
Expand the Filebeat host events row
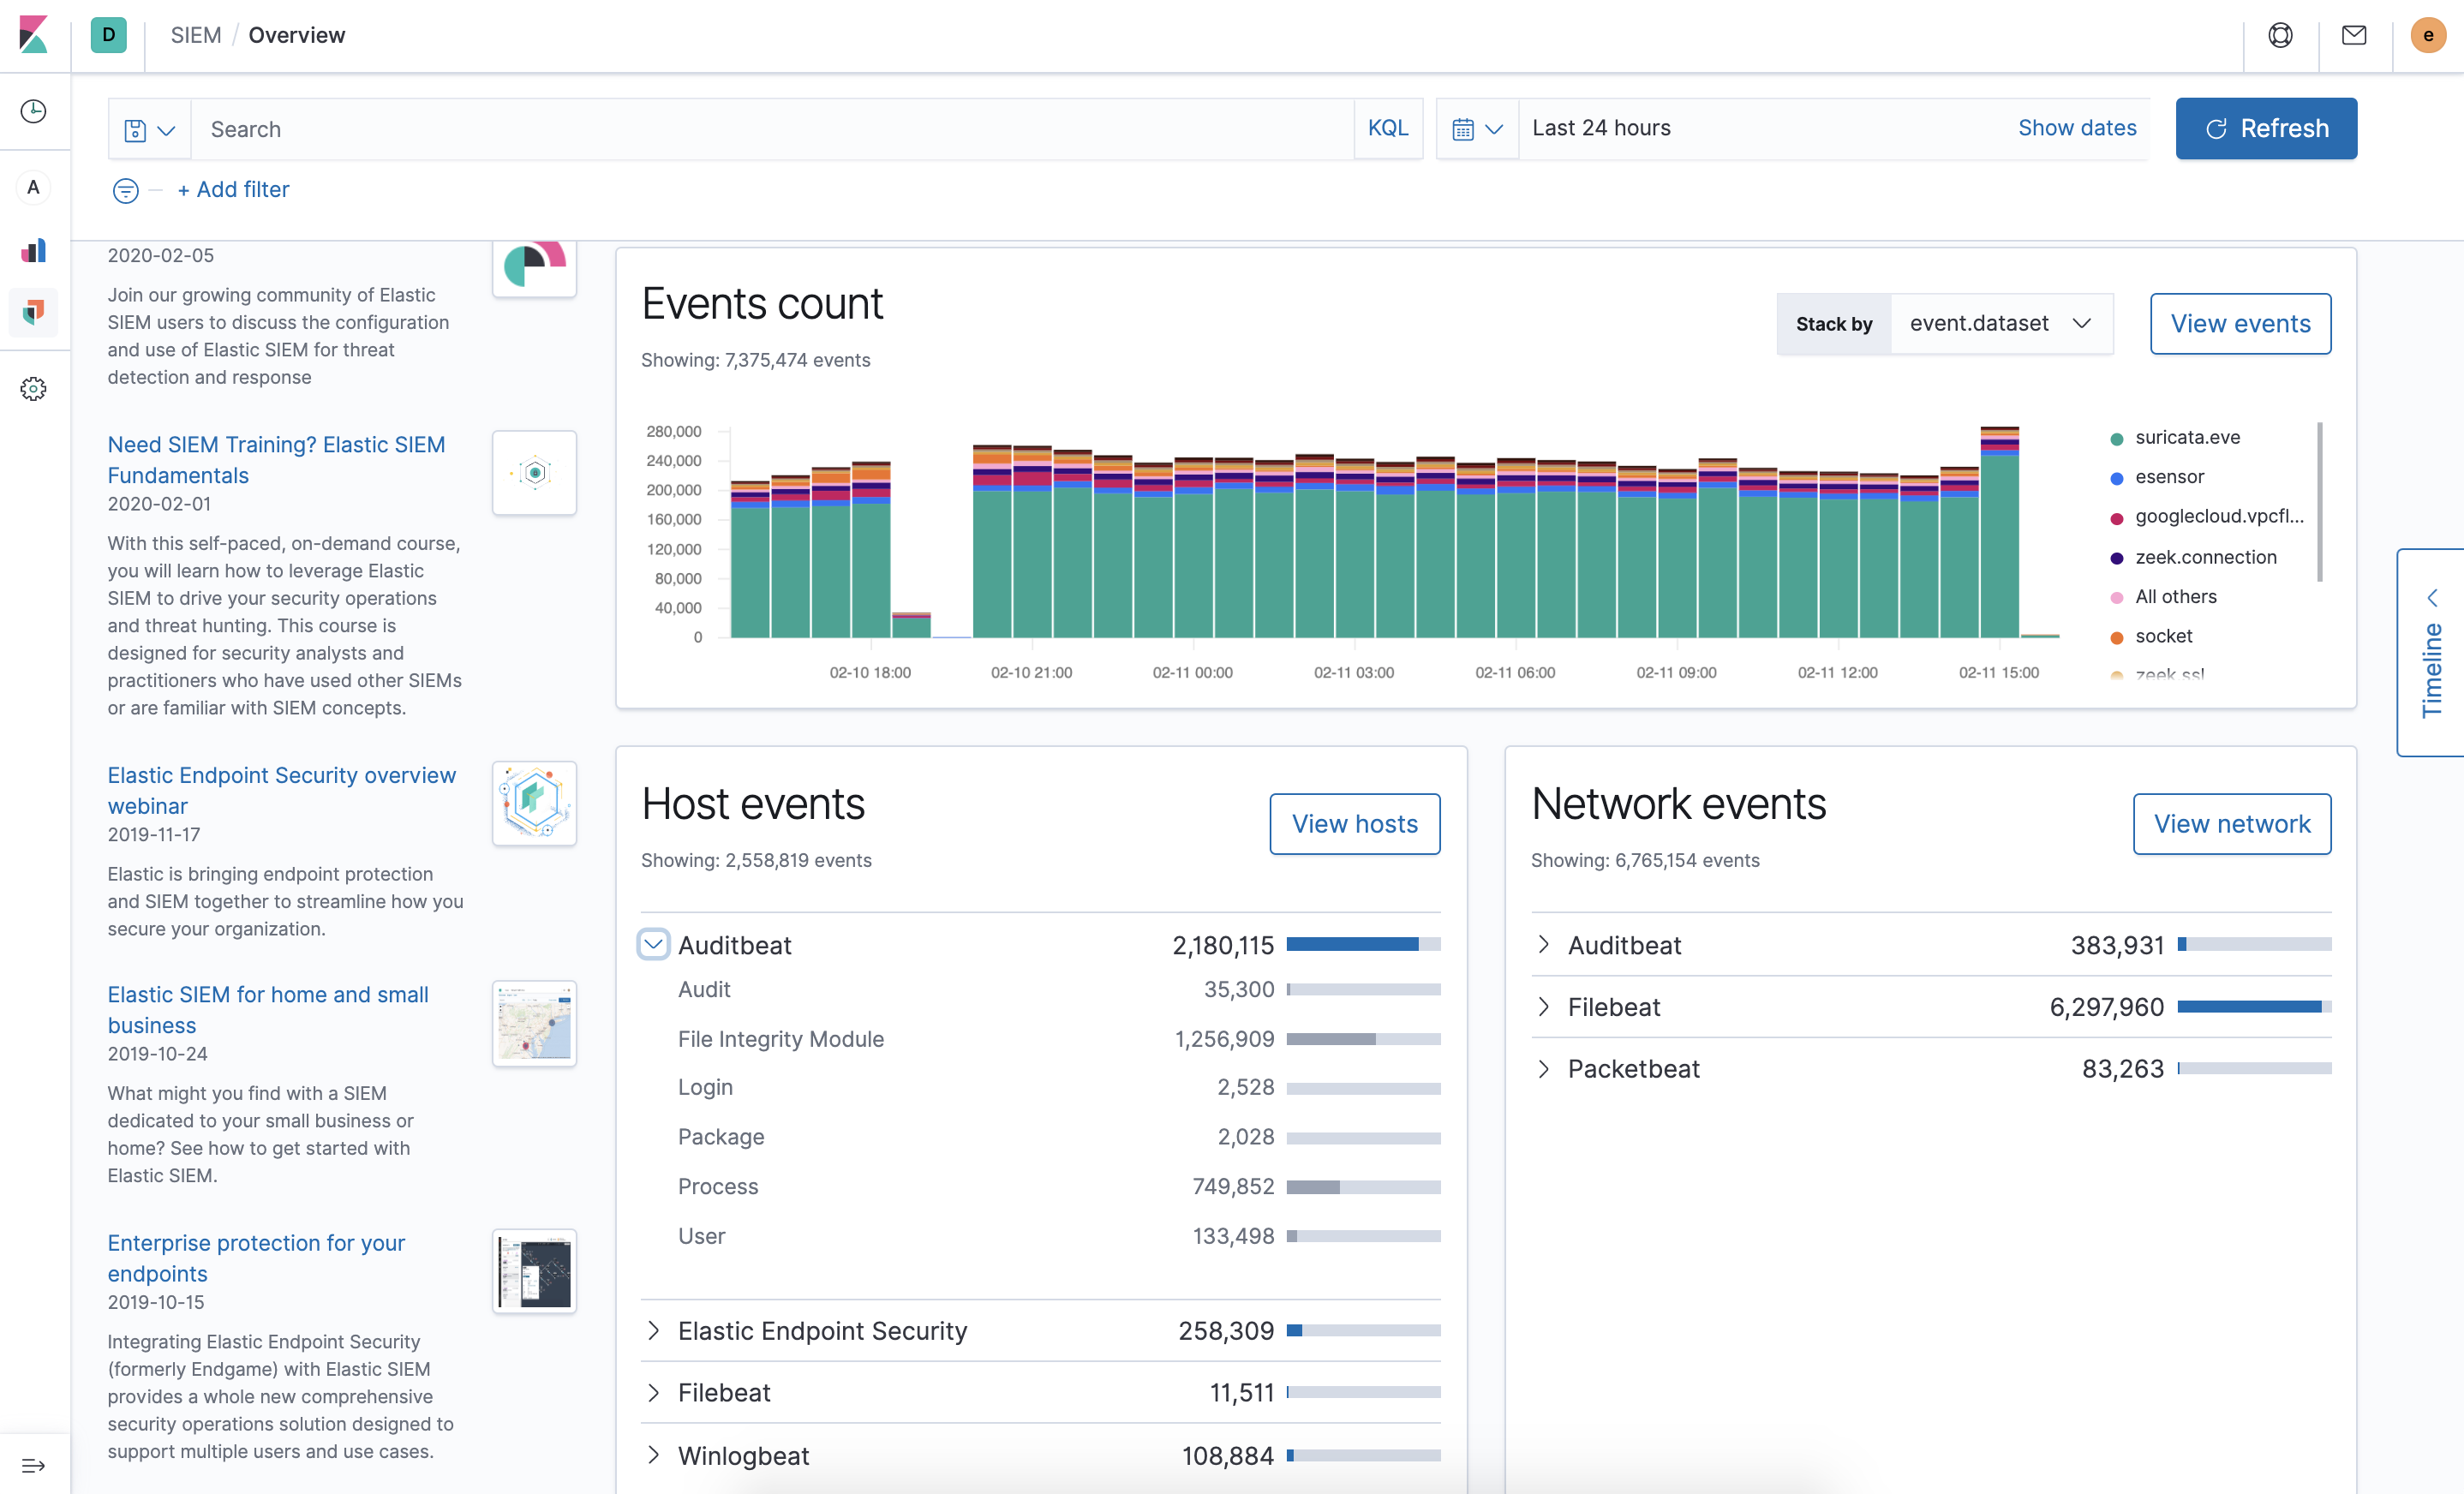click(653, 1392)
